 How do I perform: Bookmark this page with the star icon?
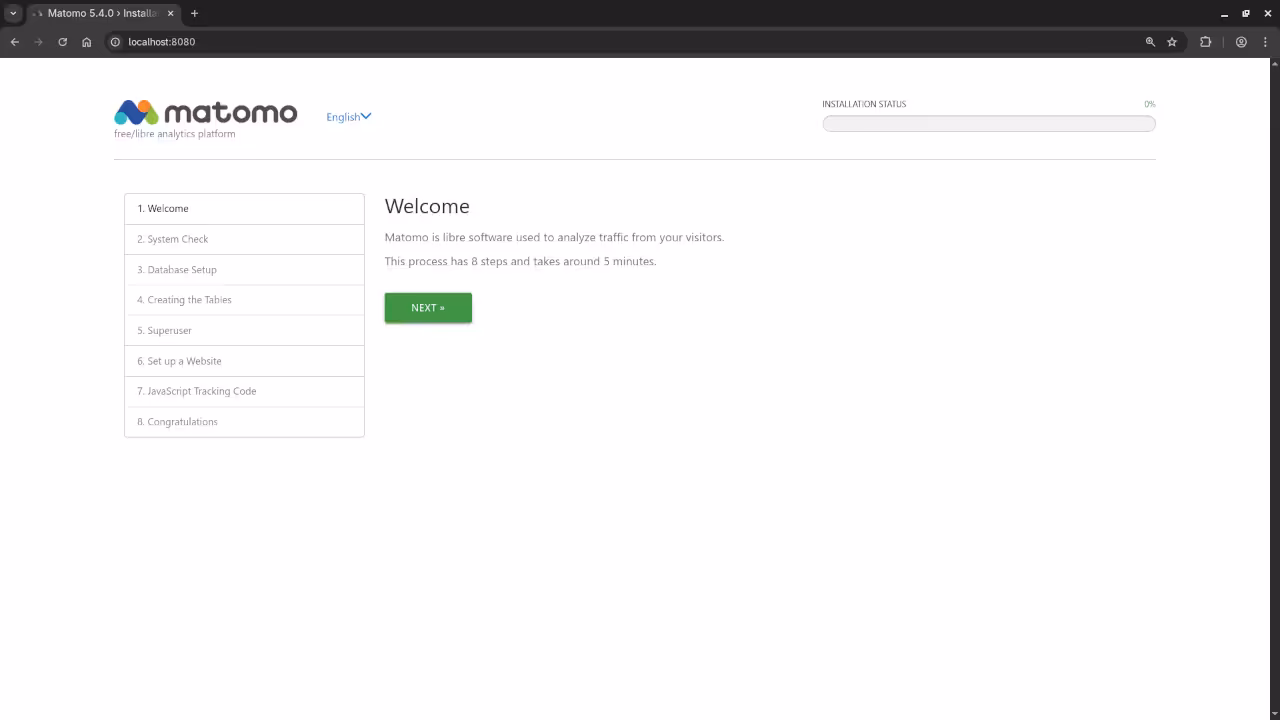coord(1172,42)
